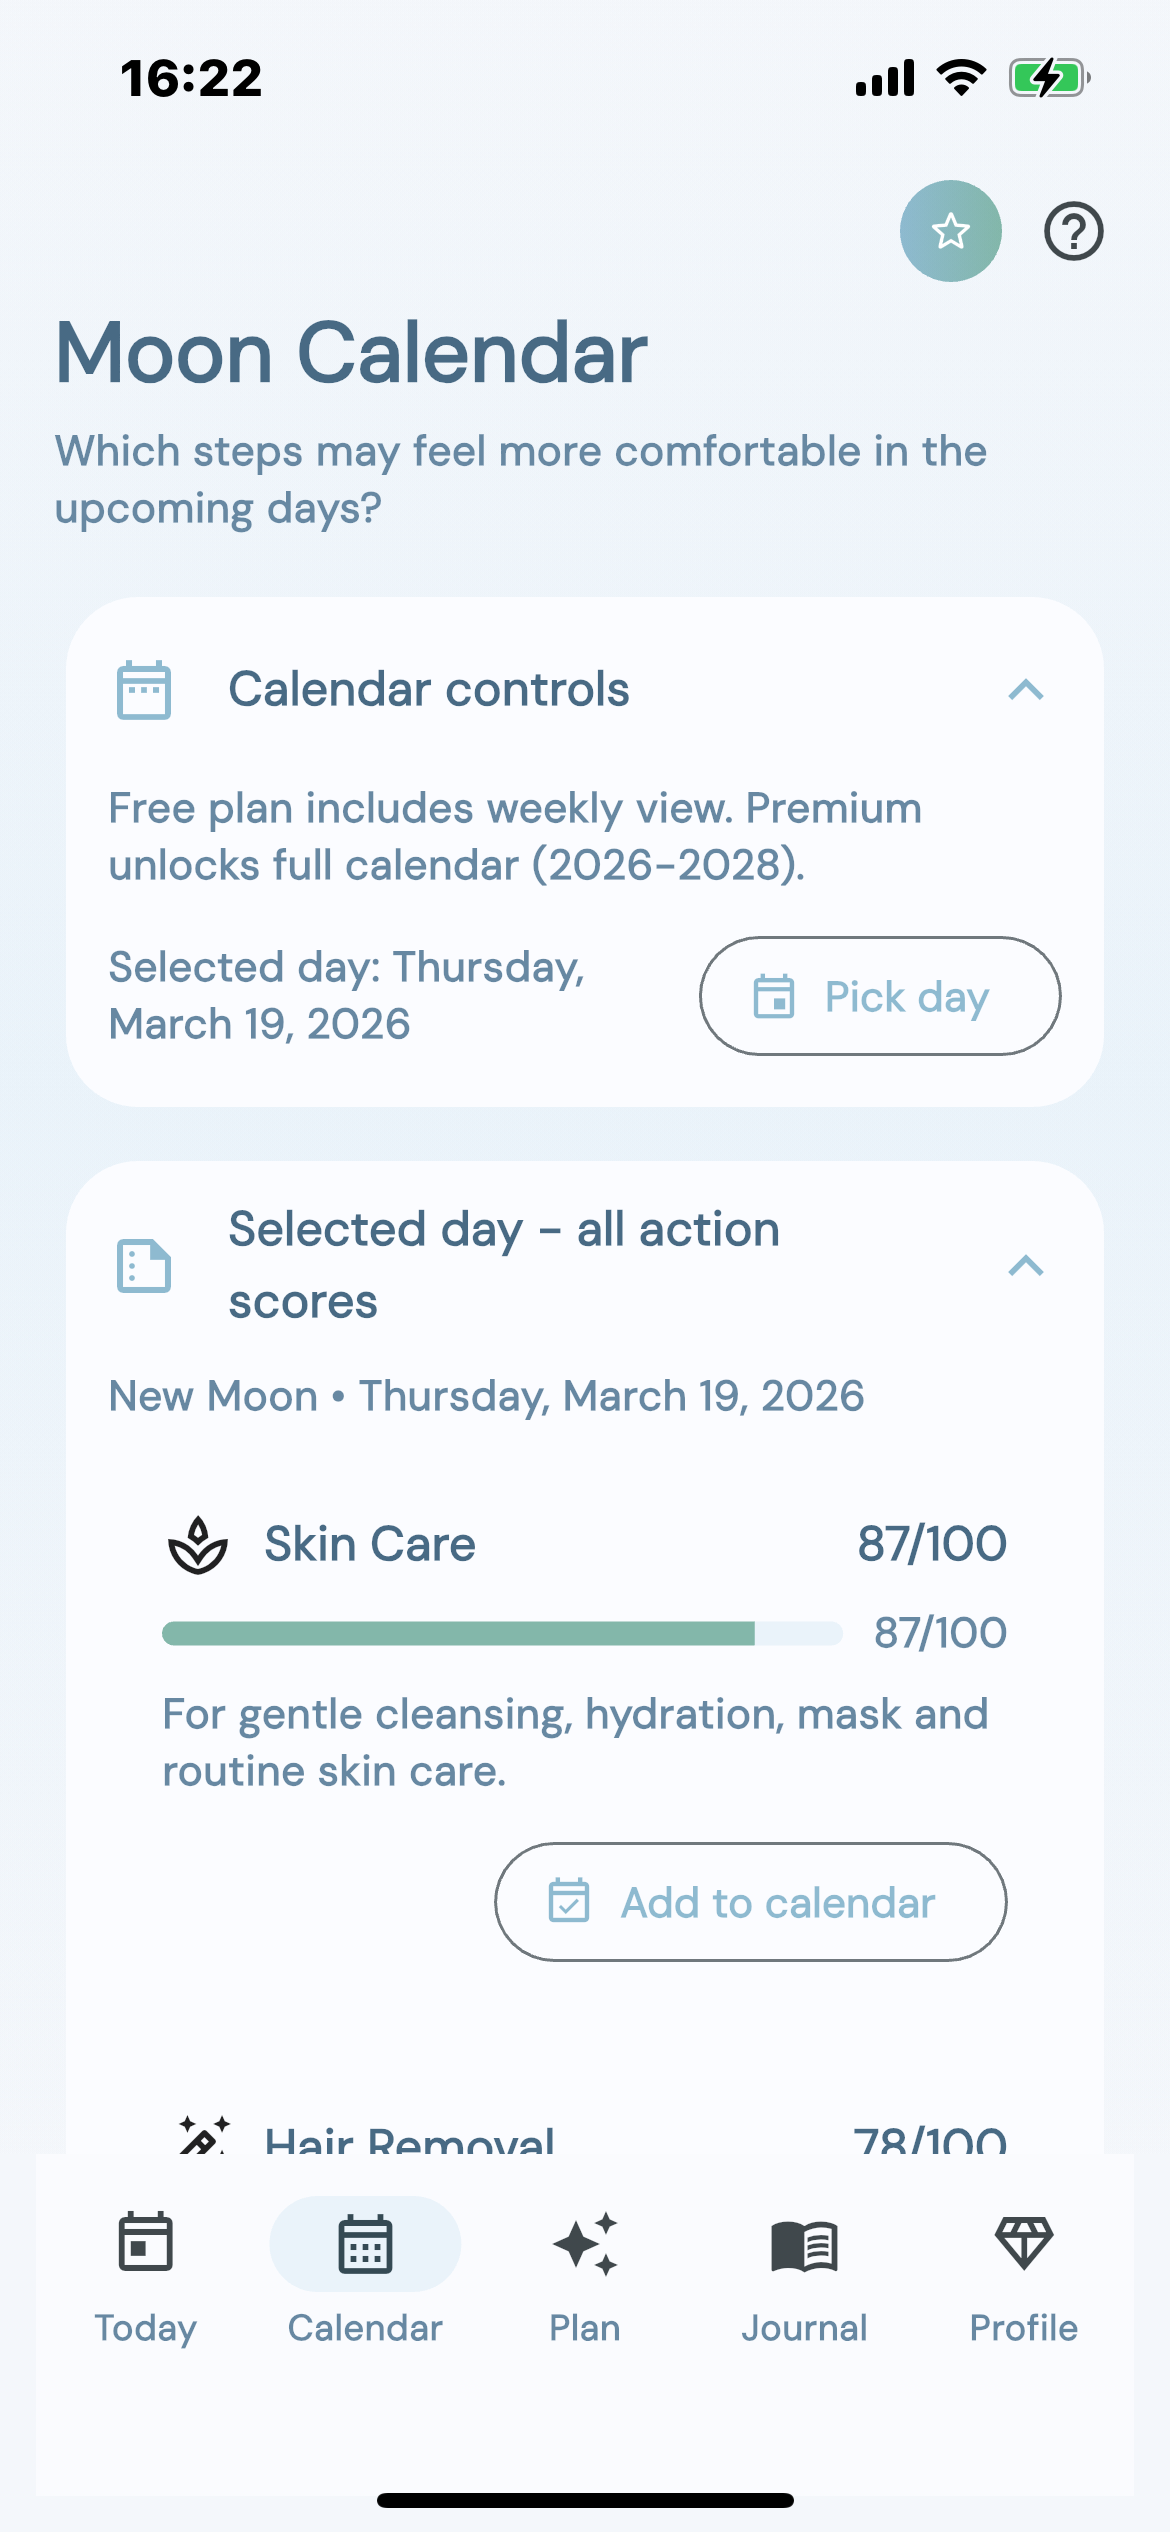Collapse the Calendar controls section

pyautogui.click(x=1026, y=690)
